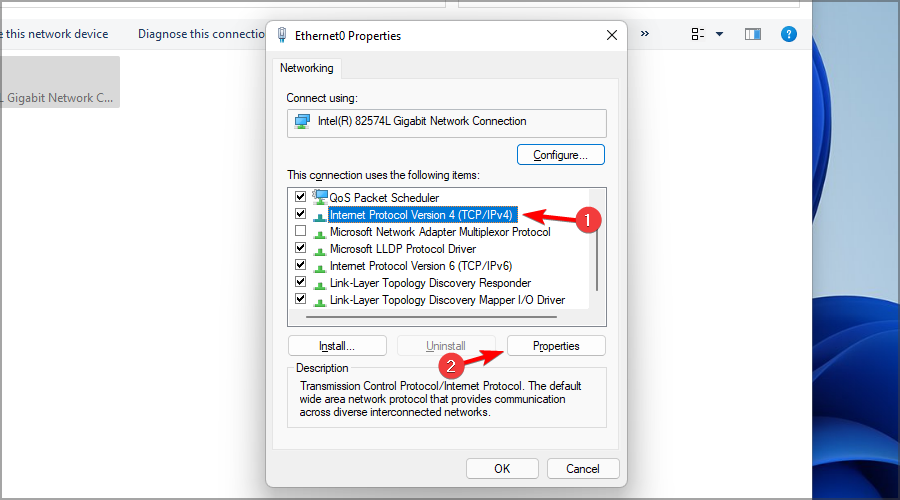Screen dimensions: 900x500
Task: Select the Gigabit Network C... adapter in Network Connections
Action: (60, 82)
